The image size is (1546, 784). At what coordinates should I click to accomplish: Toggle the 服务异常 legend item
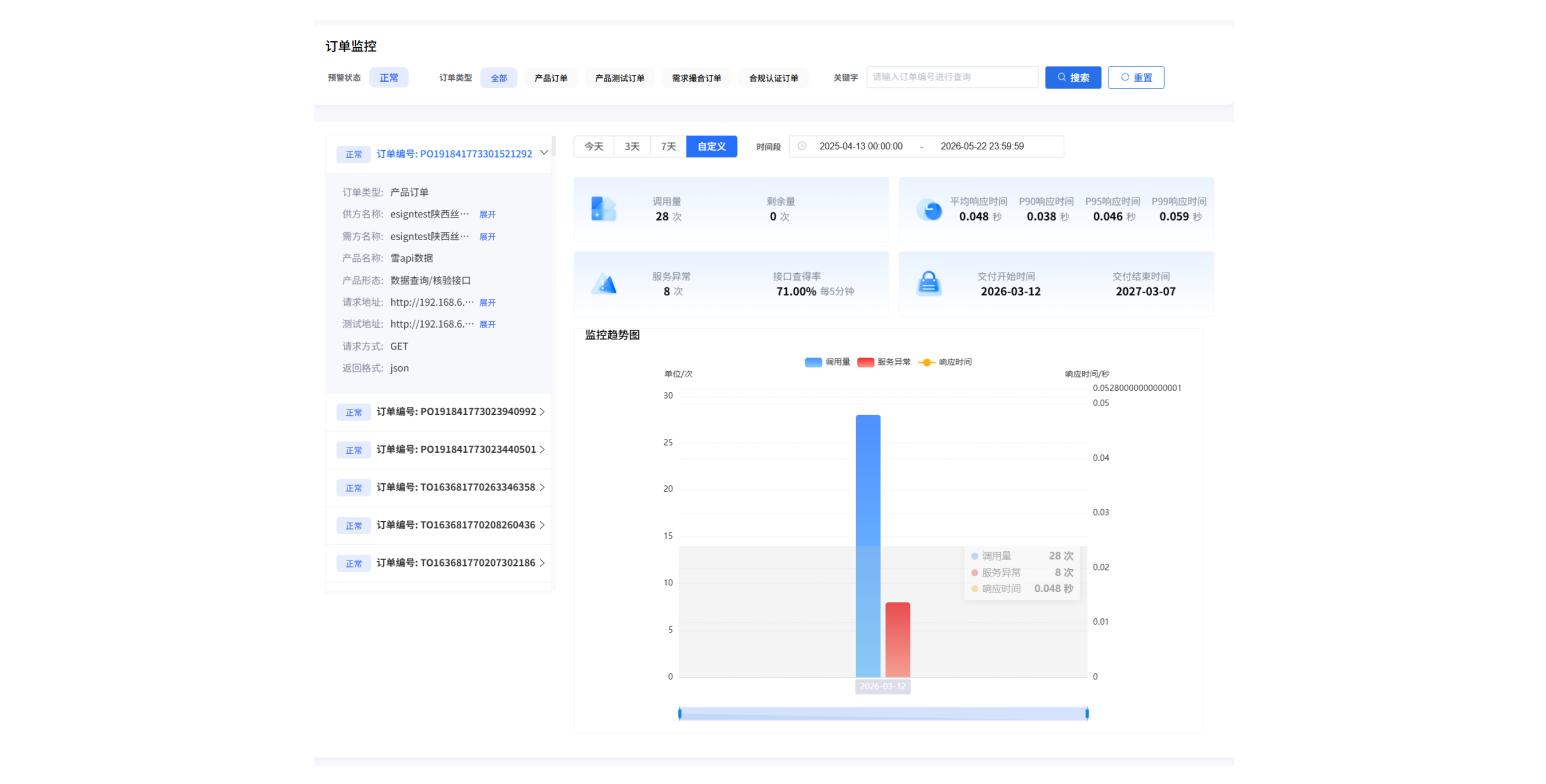pyautogui.click(x=883, y=362)
